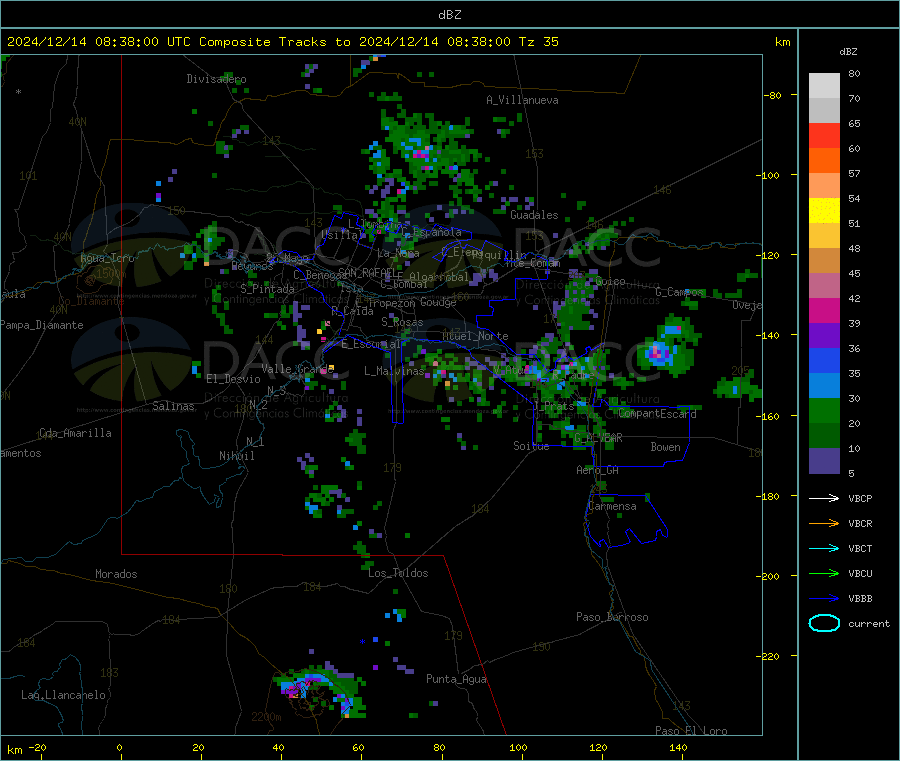This screenshot has width=900, height=761.
Task: Click the Soitue map label
Action: [531, 446]
